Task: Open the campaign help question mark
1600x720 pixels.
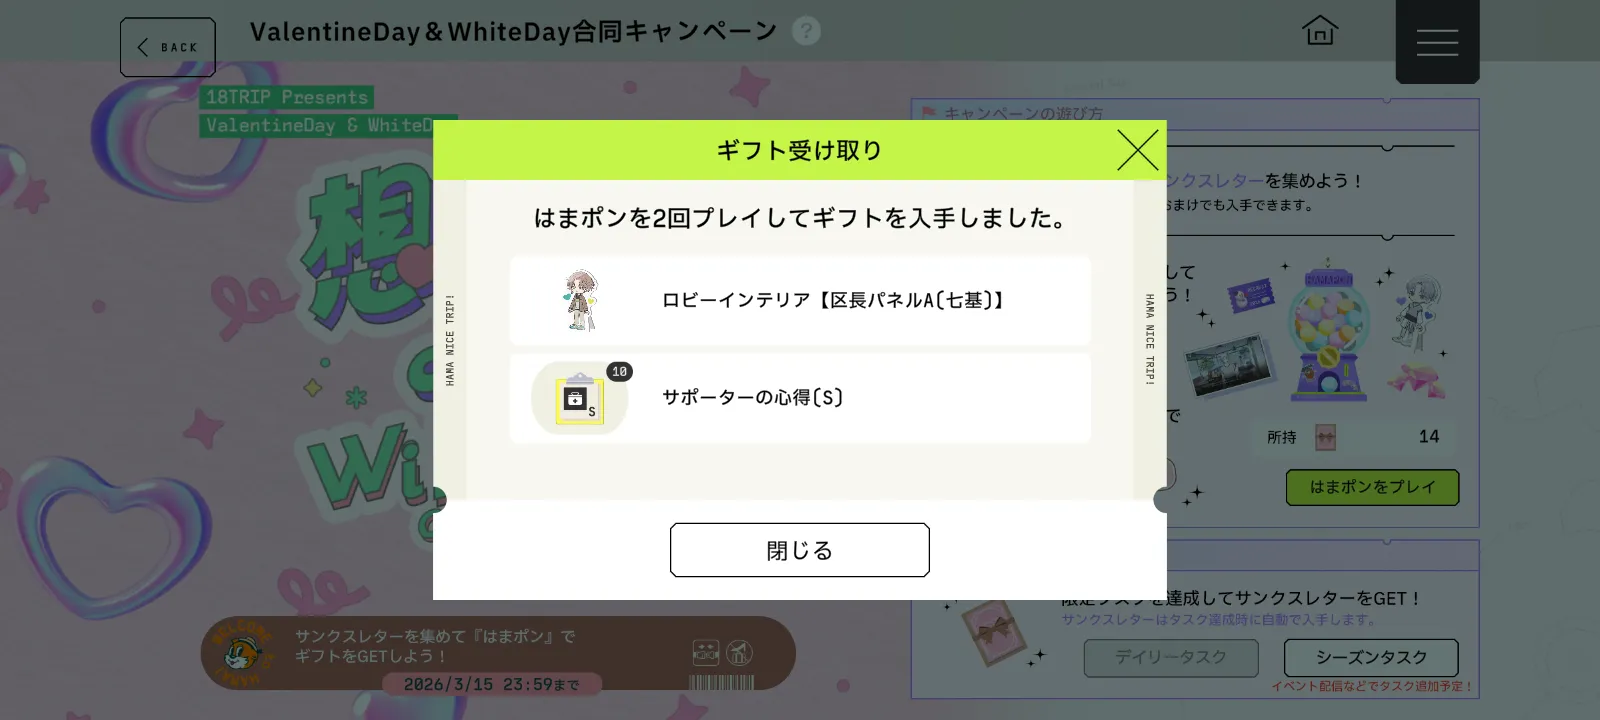Action: [x=806, y=31]
